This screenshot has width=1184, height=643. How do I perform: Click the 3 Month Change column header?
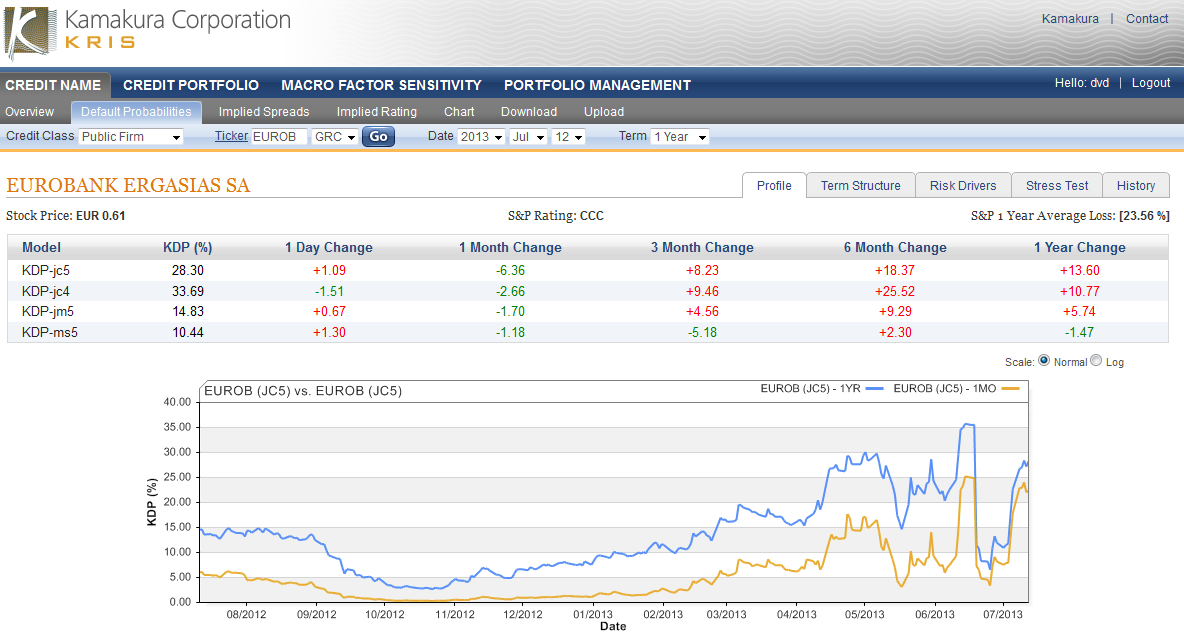(702, 248)
